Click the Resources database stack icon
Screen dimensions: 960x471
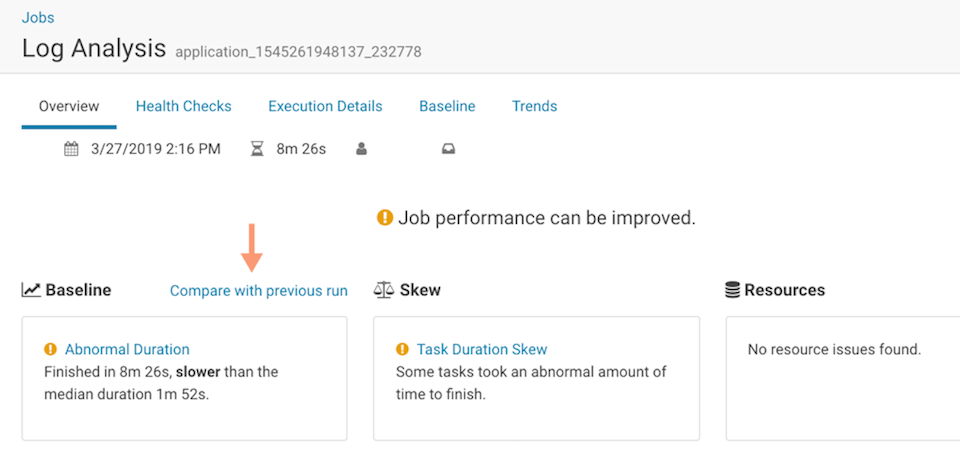coord(733,290)
